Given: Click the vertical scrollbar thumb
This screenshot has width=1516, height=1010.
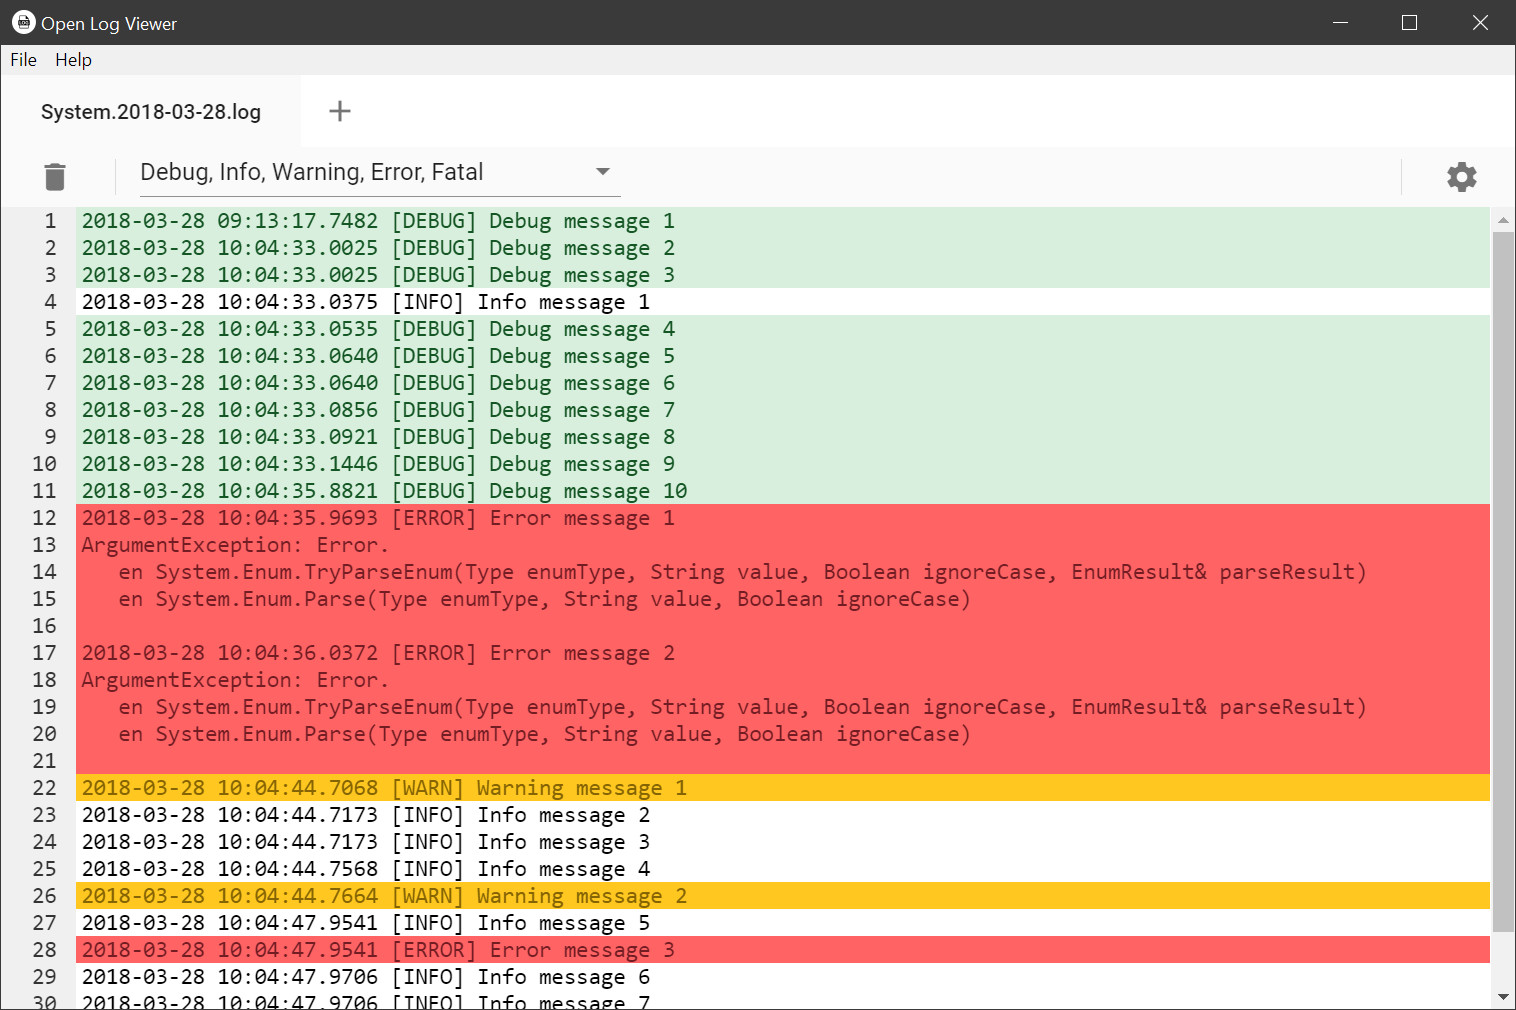Looking at the screenshot, I should click(1503, 582).
